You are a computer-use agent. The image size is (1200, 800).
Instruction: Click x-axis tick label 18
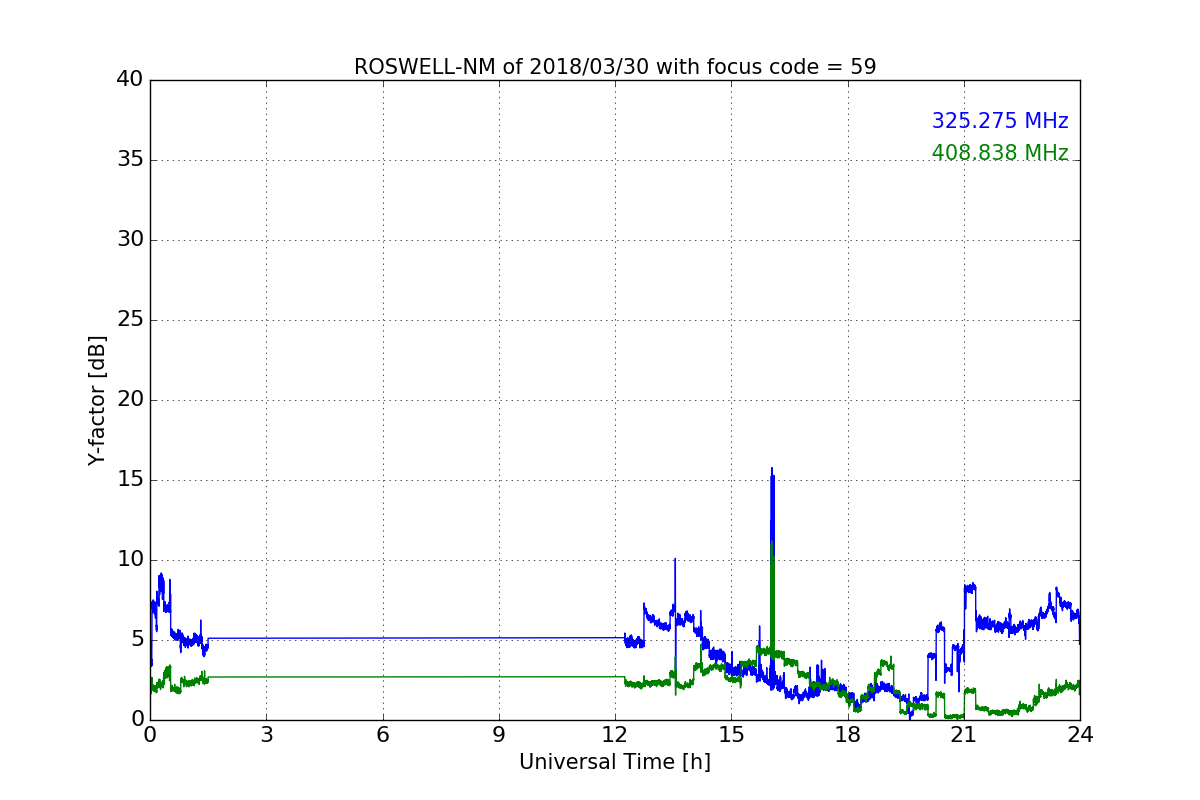(x=848, y=735)
